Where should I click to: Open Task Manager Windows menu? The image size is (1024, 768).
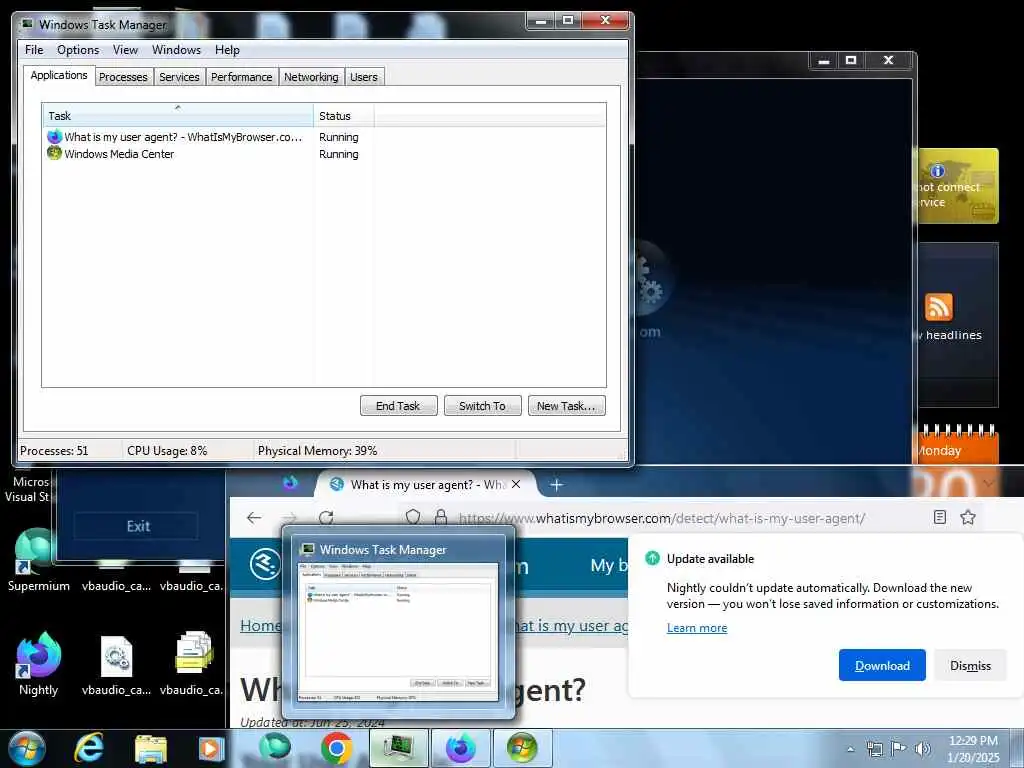point(176,50)
